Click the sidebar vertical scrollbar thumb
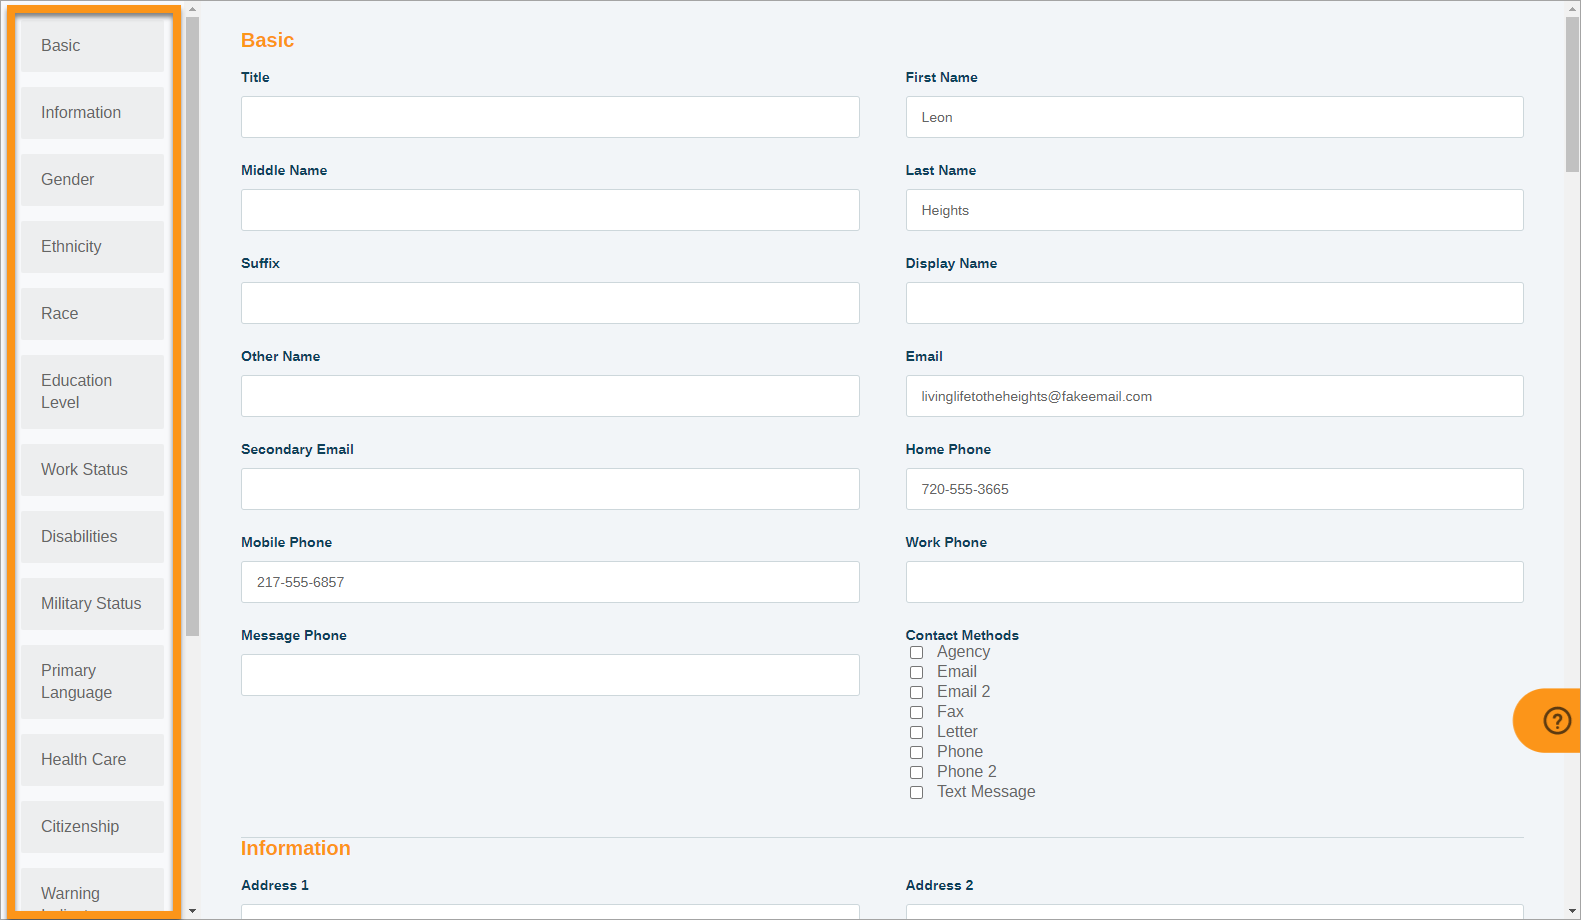 192,326
